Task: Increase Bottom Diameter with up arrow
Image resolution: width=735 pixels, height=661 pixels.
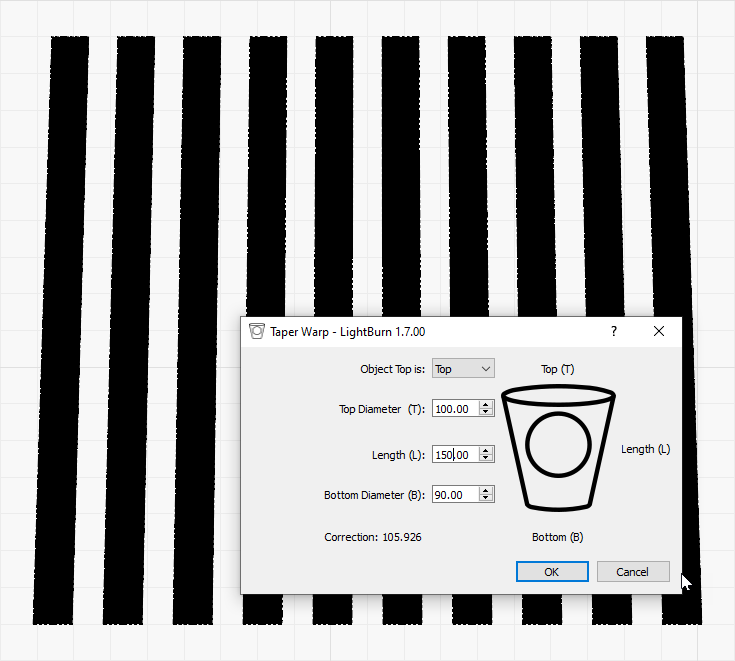Action: (486, 491)
